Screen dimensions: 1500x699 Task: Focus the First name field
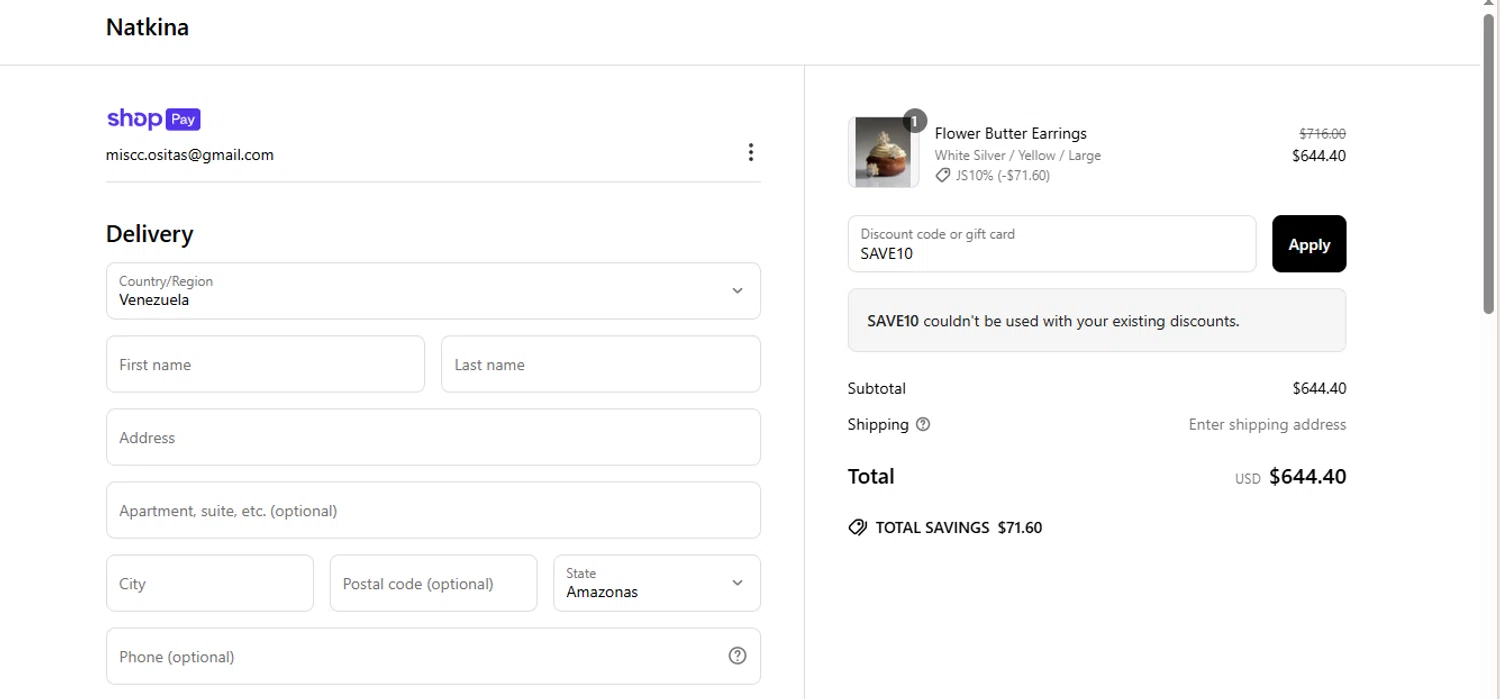265,364
